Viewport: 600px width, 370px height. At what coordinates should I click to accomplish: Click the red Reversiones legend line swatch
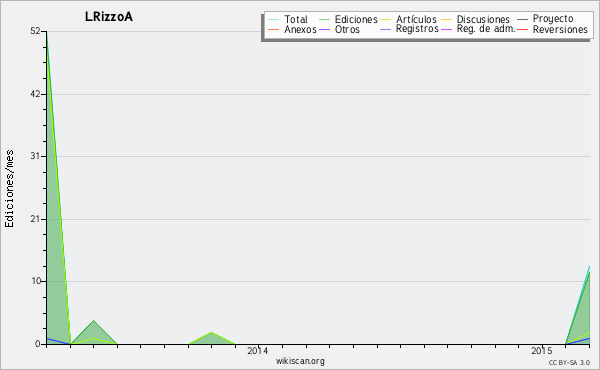[x=522, y=29]
